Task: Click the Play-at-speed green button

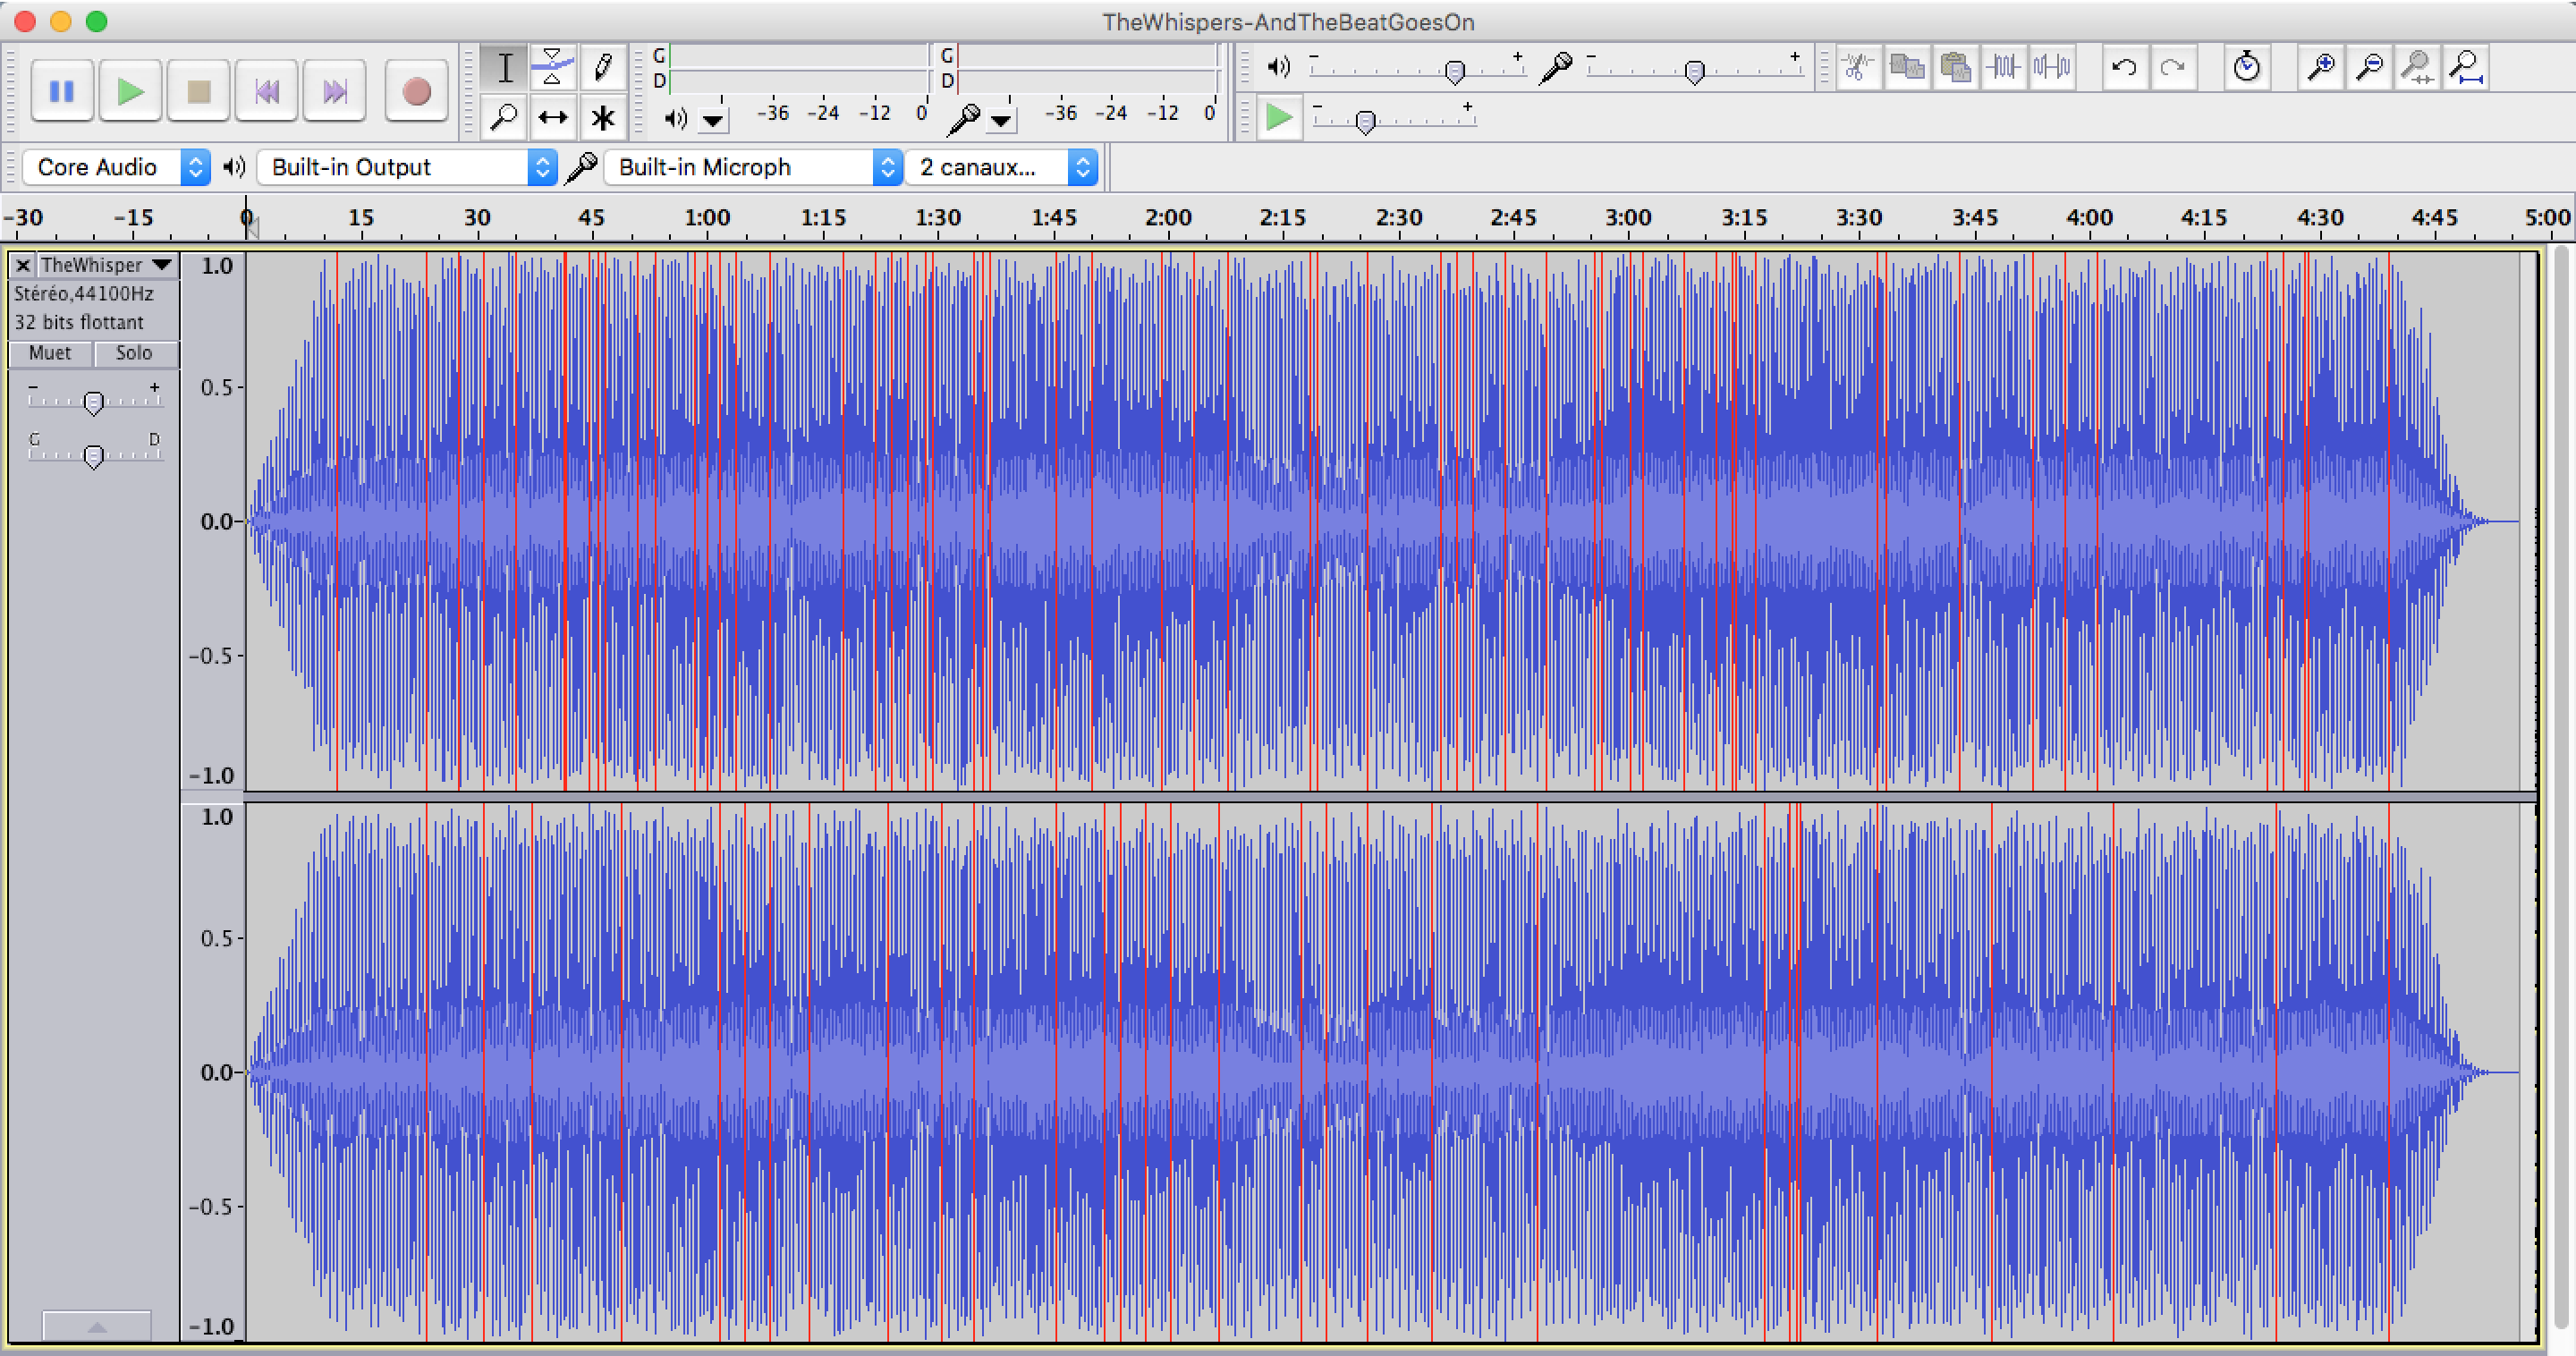Action: coord(1279,118)
